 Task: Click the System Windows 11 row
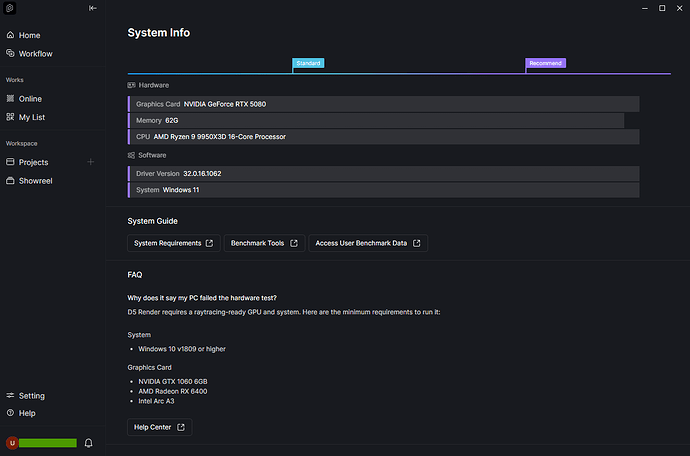click(x=383, y=190)
